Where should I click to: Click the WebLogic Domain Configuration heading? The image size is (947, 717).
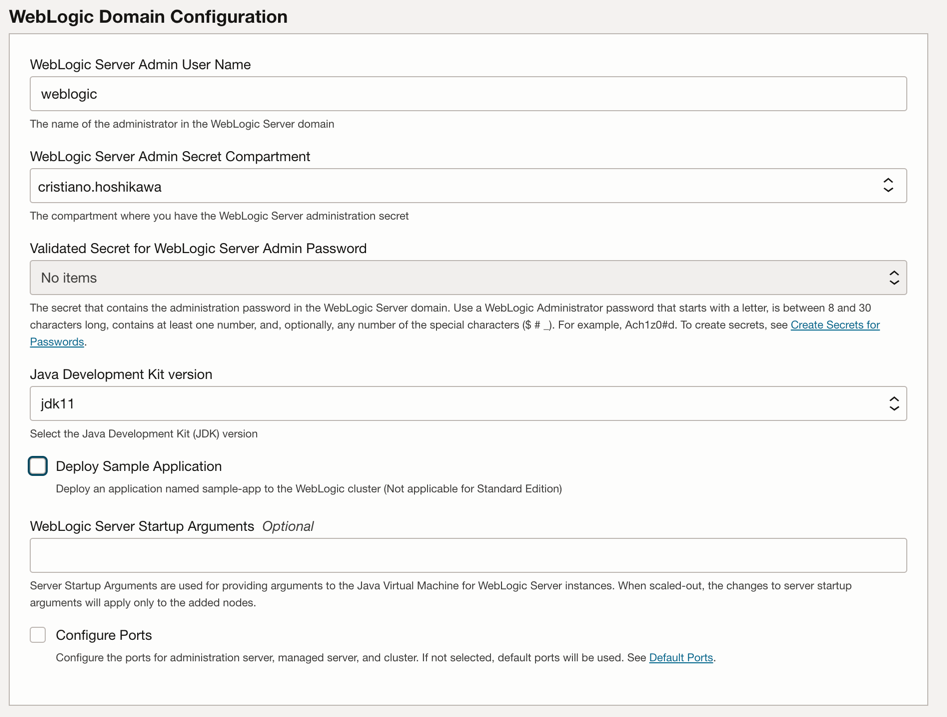pos(148,17)
